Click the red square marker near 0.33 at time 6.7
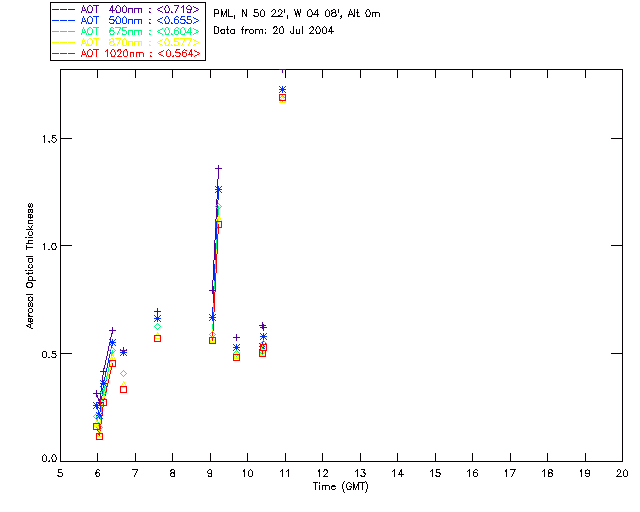Image resolution: width=640 pixels, height=512 pixels. [123, 390]
